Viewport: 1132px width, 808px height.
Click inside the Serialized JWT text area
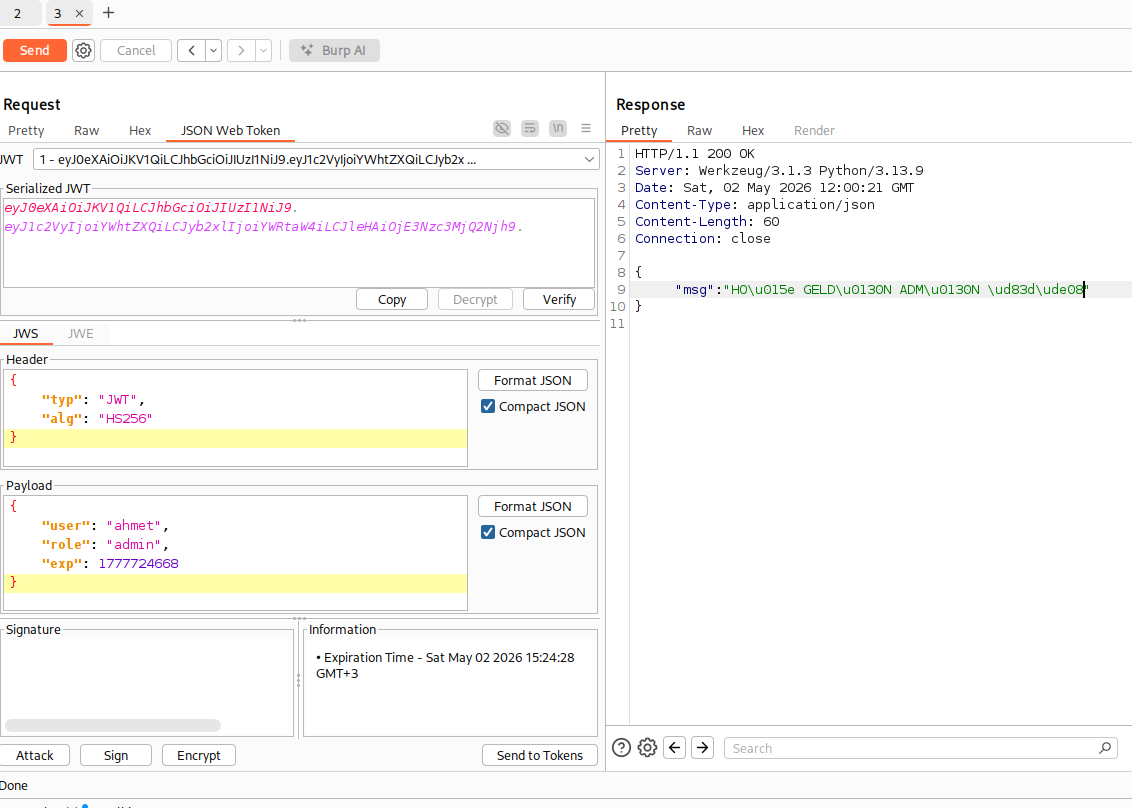[299, 243]
